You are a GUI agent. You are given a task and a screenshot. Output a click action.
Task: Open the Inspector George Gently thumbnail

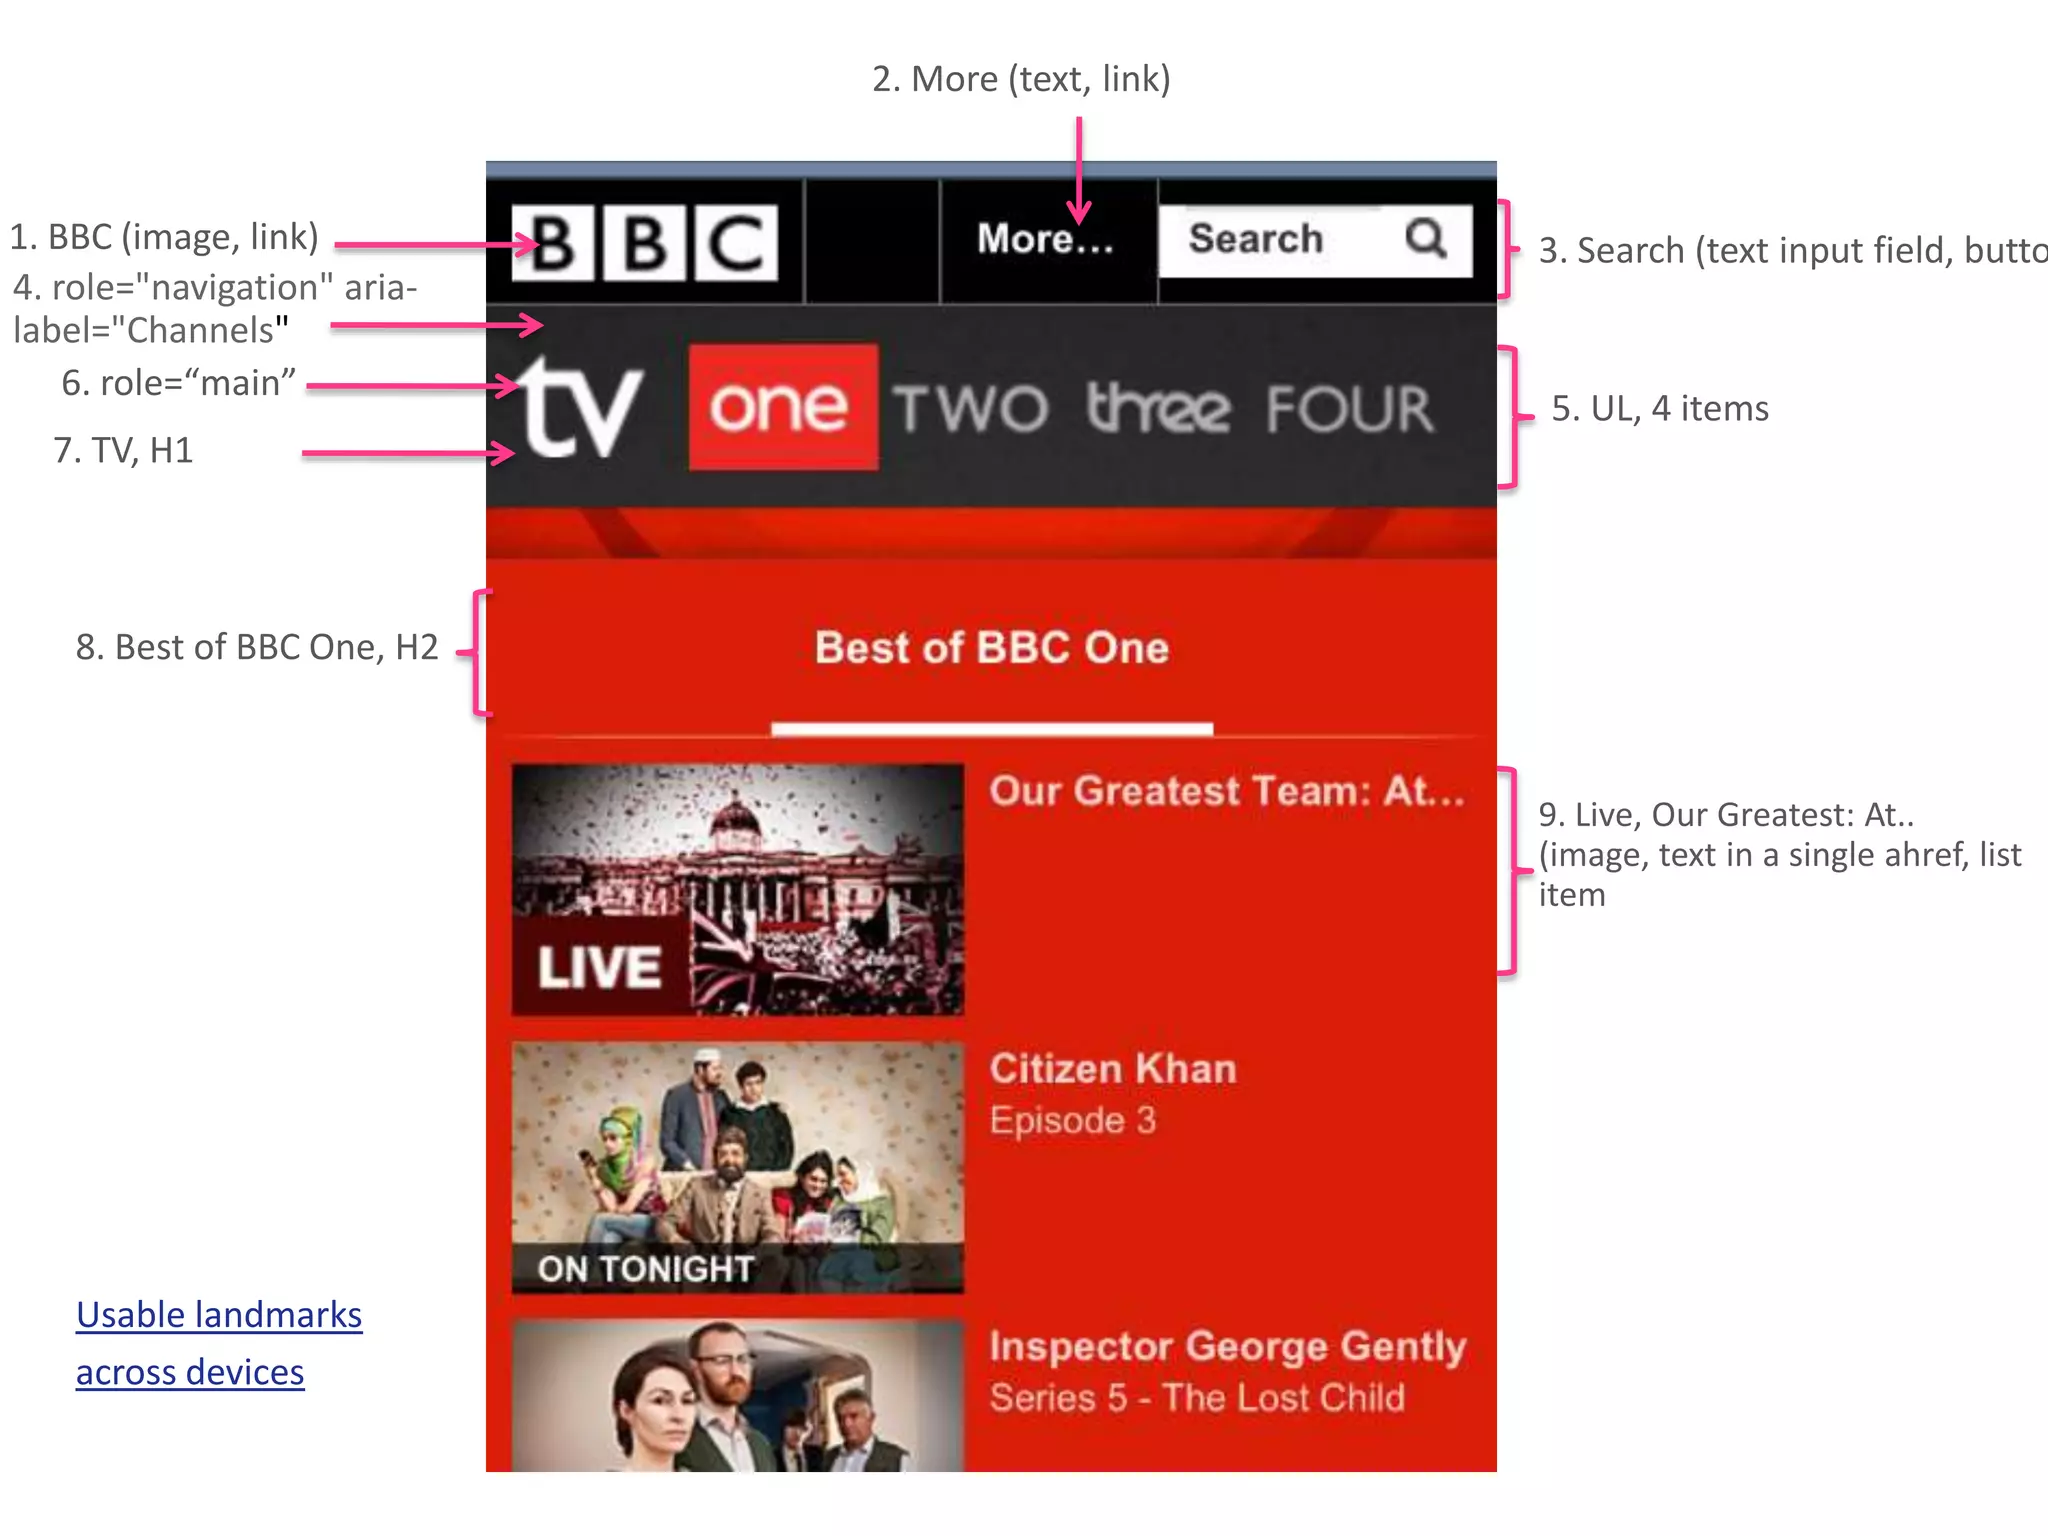pyautogui.click(x=738, y=1396)
